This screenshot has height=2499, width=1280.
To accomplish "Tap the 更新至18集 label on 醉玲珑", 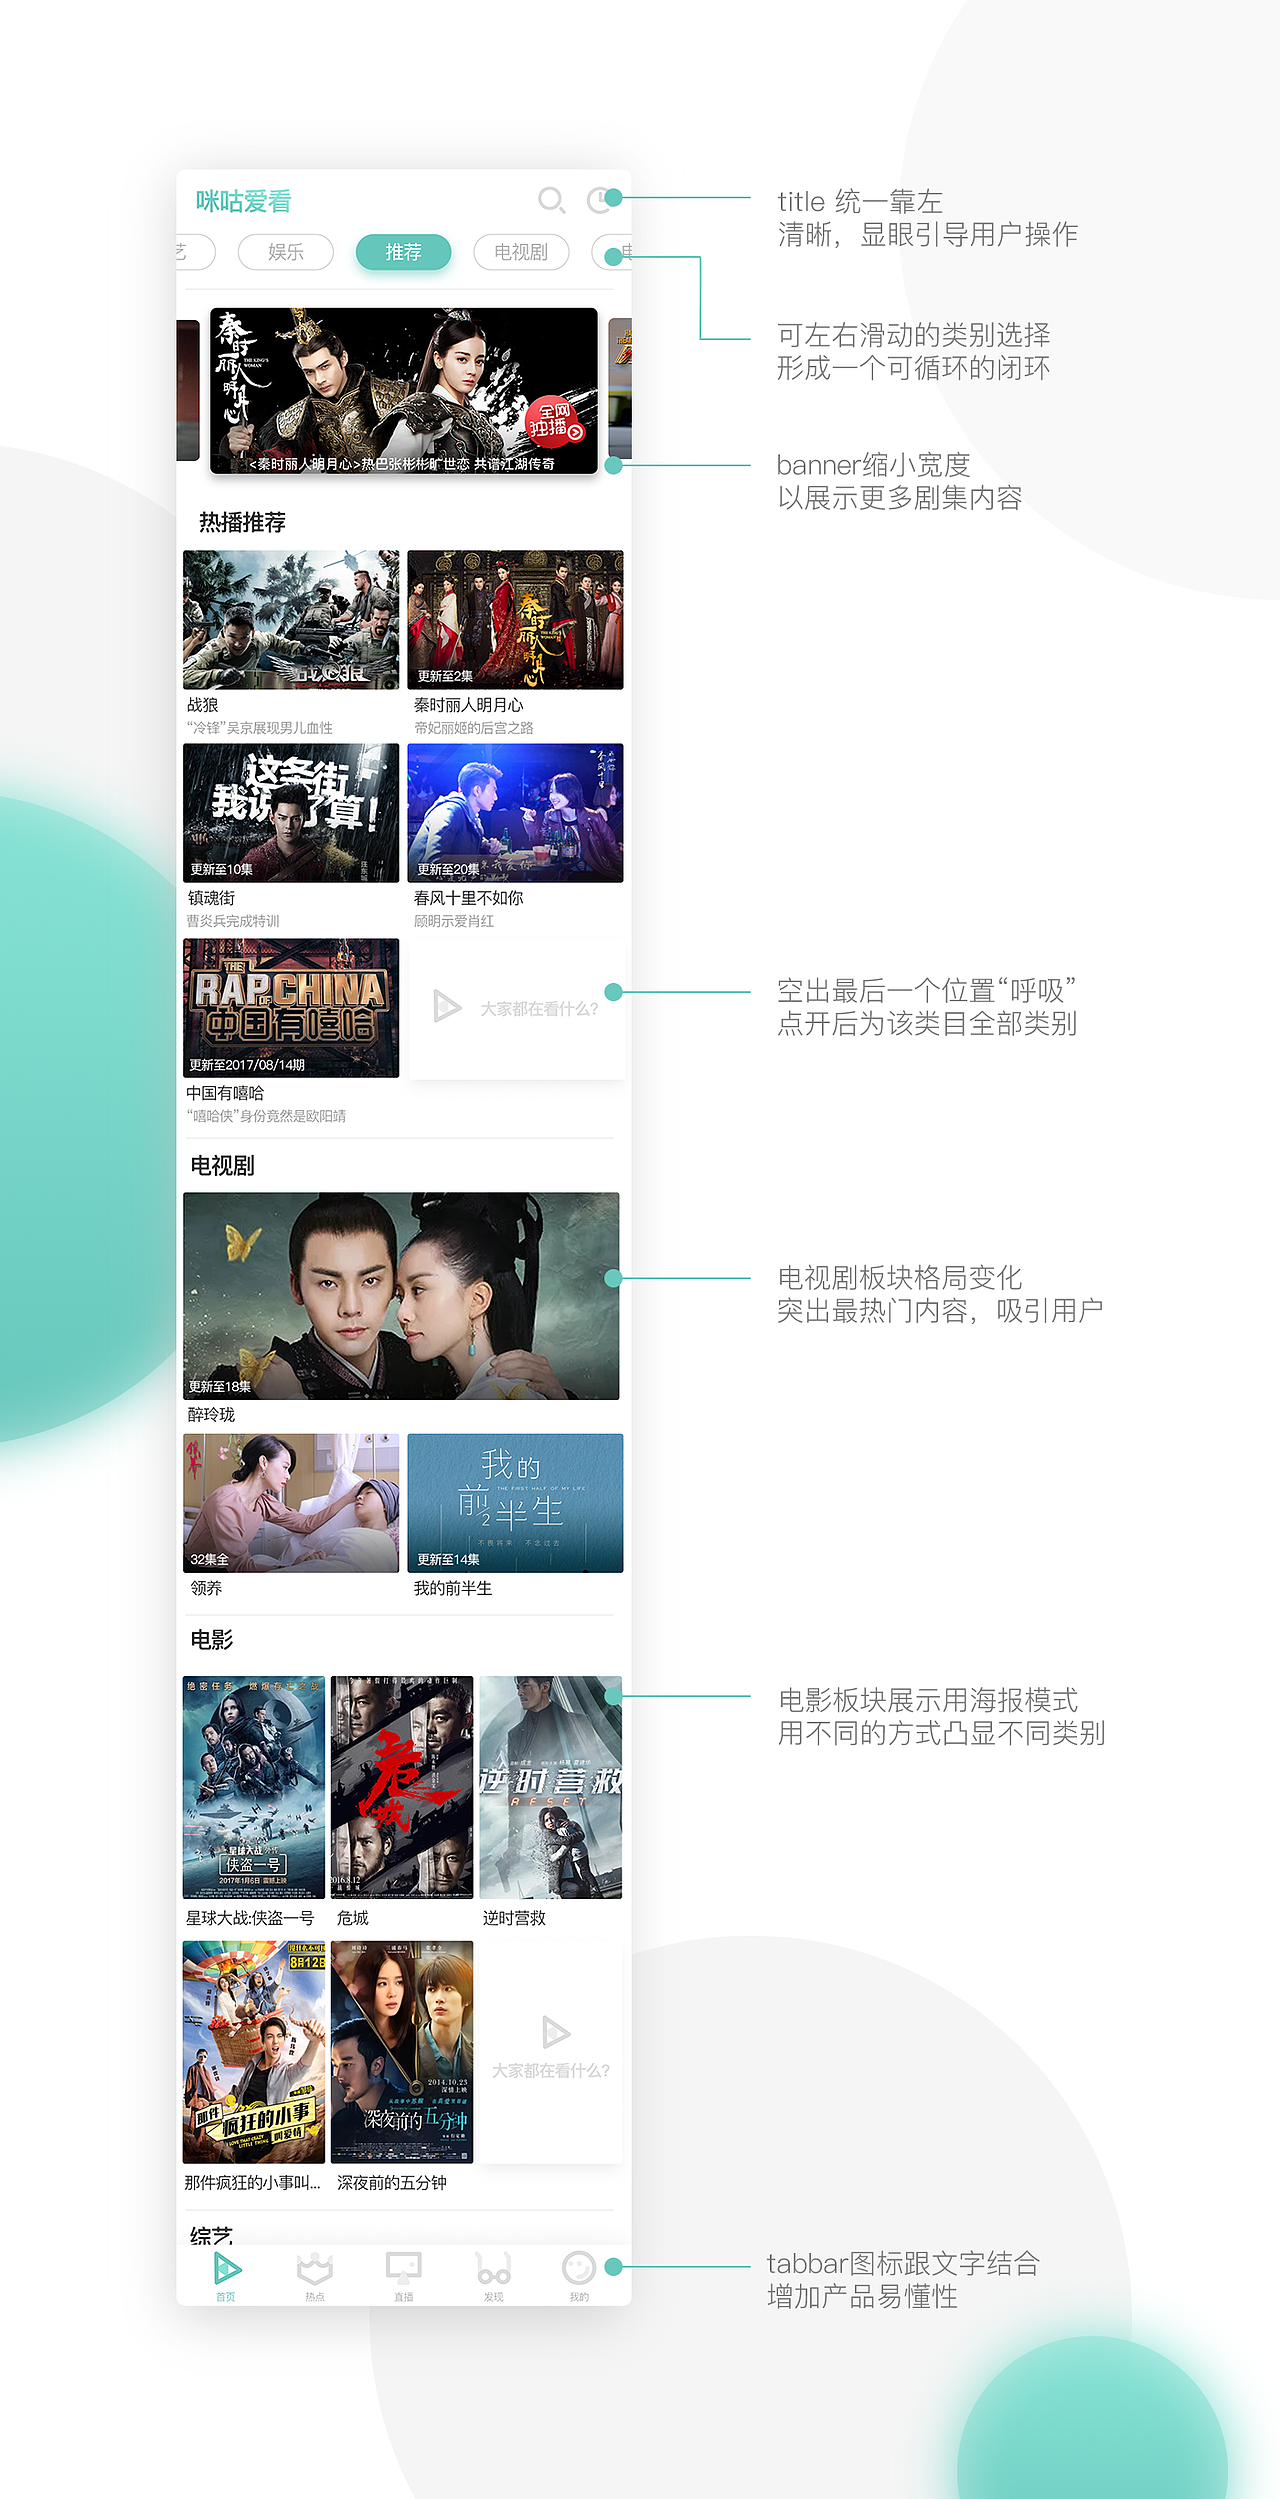I will click(x=220, y=1387).
